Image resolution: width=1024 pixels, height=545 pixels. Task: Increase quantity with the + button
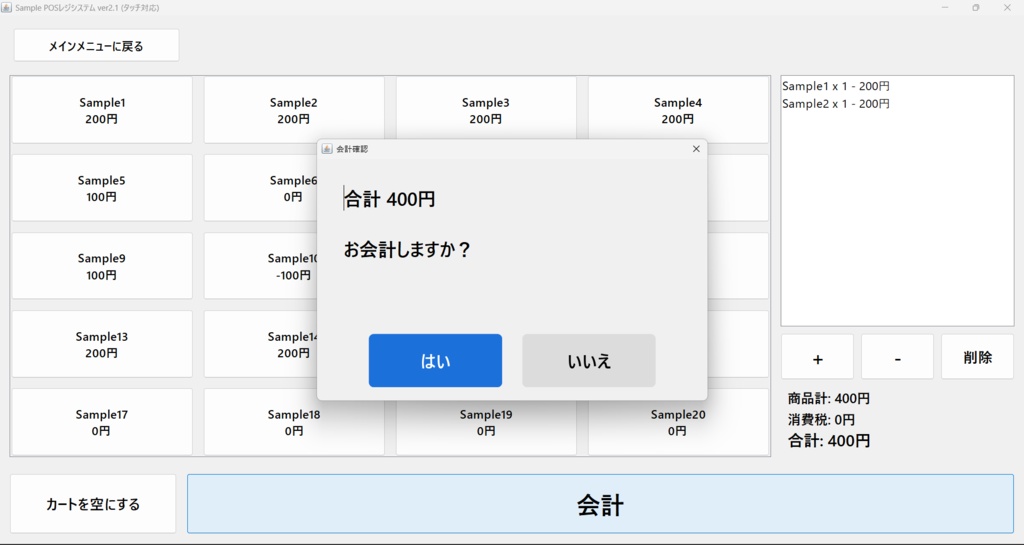click(x=818, y=357)
